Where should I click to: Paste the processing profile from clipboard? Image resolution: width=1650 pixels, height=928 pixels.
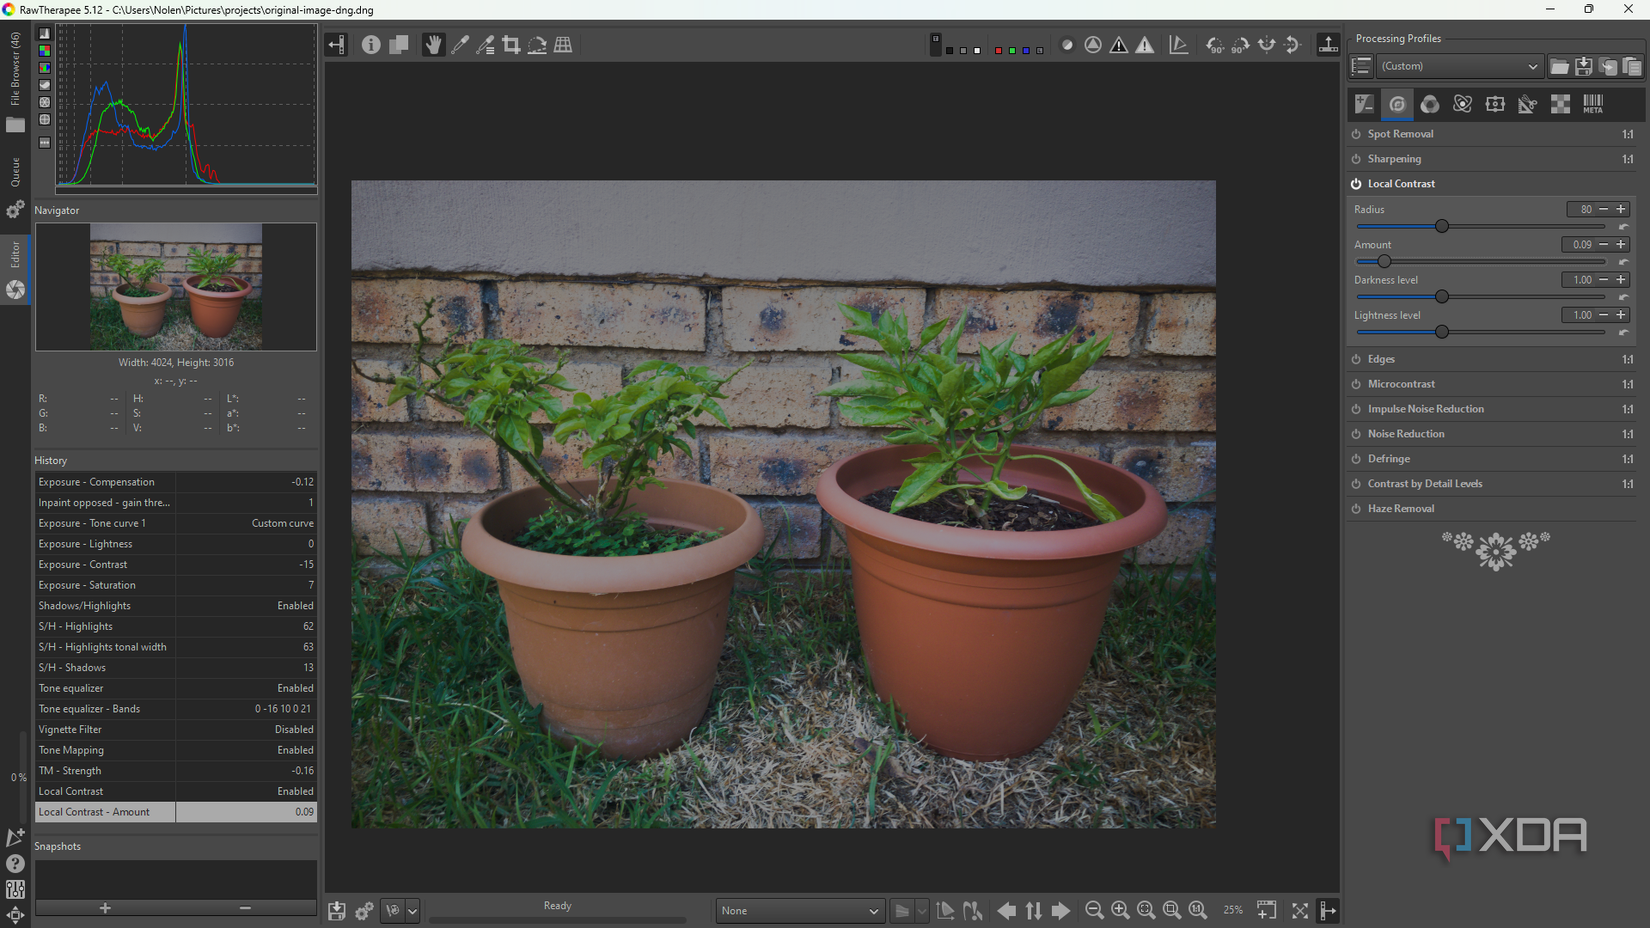tap(1632, 67)
